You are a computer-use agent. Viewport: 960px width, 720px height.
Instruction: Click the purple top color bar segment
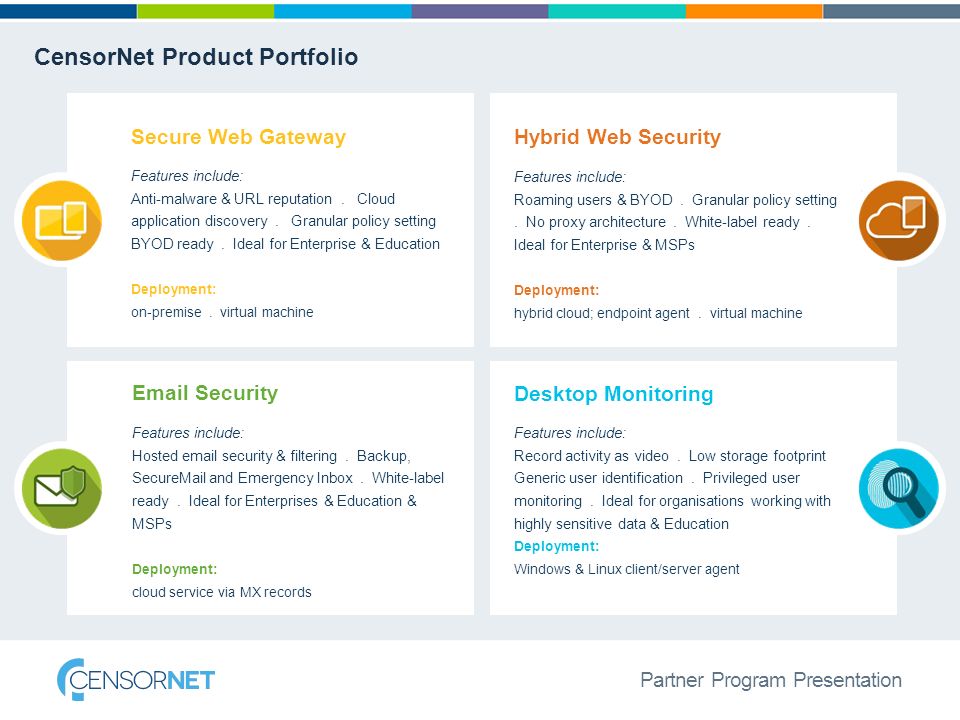pyautogui.click(x=480, y=11)
